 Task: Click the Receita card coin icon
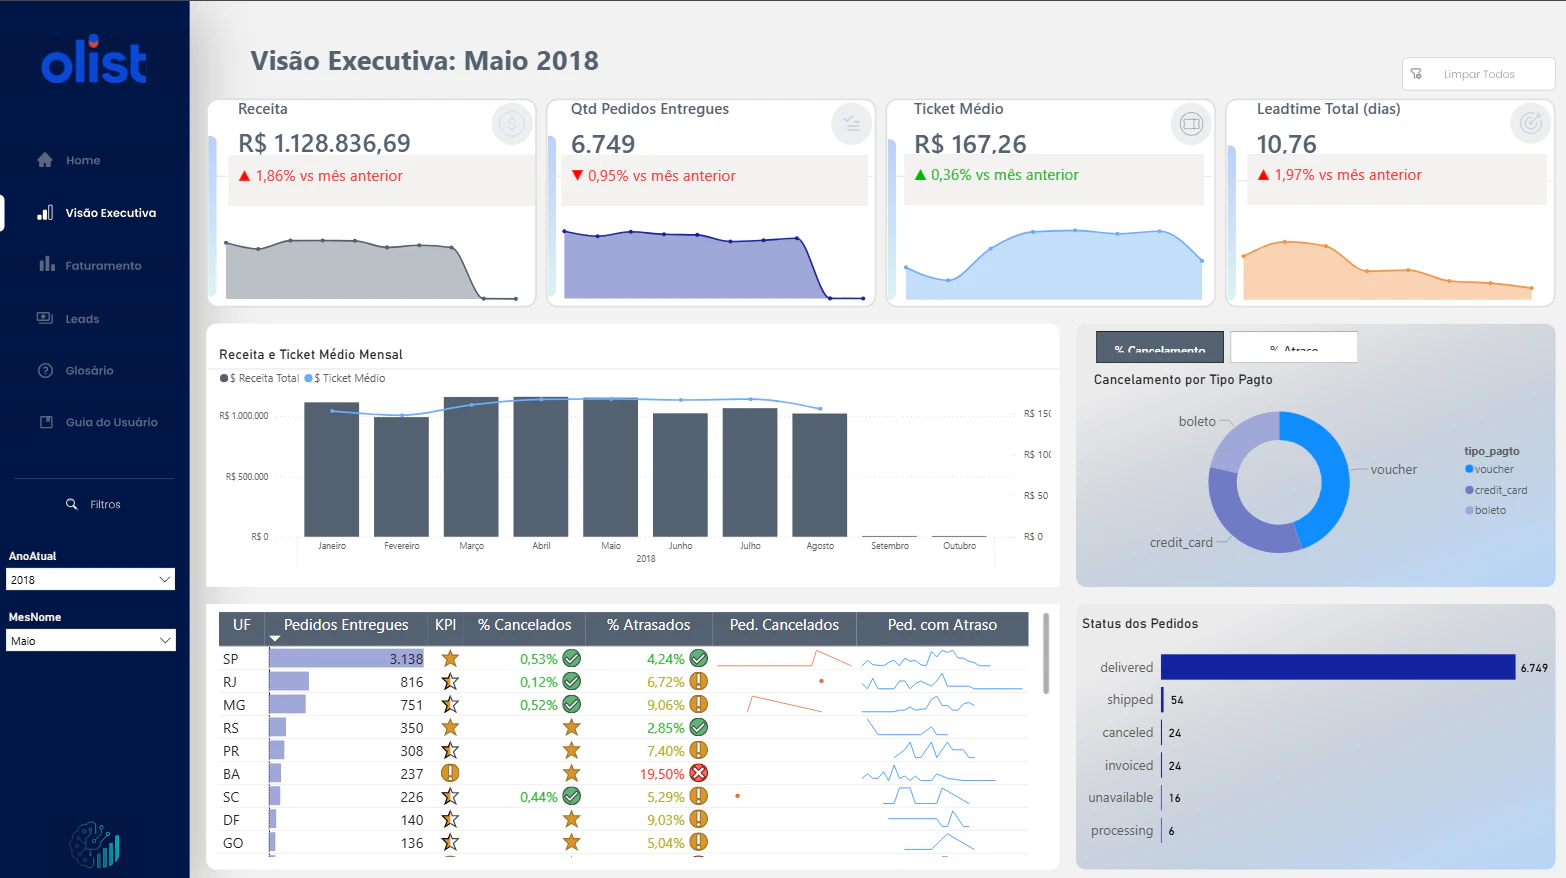point(512,124)
